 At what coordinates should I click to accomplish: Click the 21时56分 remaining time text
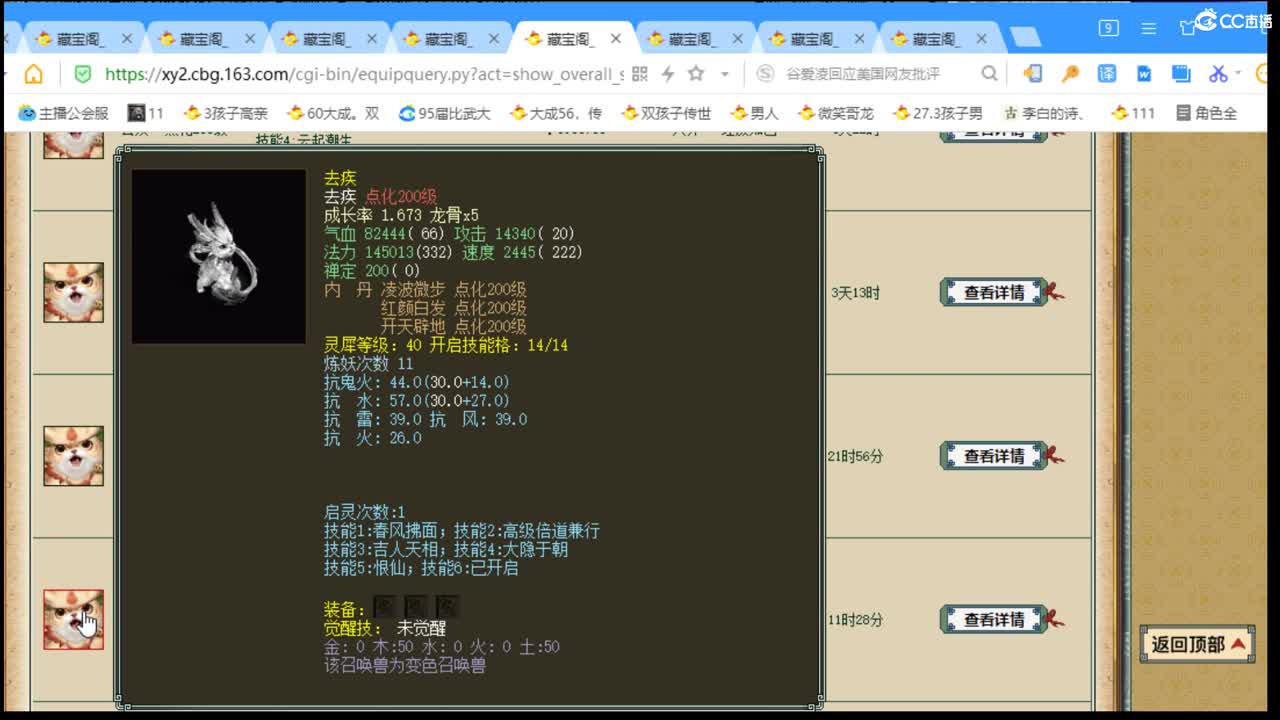pyautogui.click(x=855, y=456)
